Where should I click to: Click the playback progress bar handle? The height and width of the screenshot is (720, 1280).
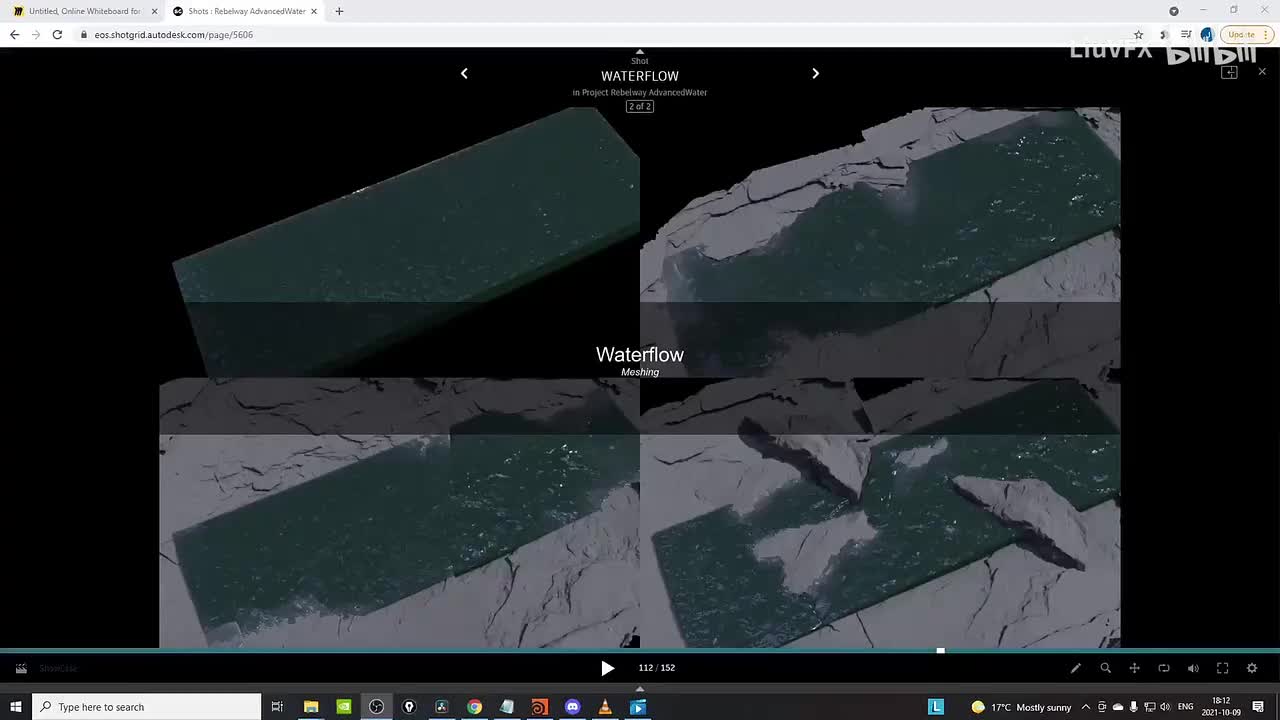pyautogui.click(x=940, y=650)
